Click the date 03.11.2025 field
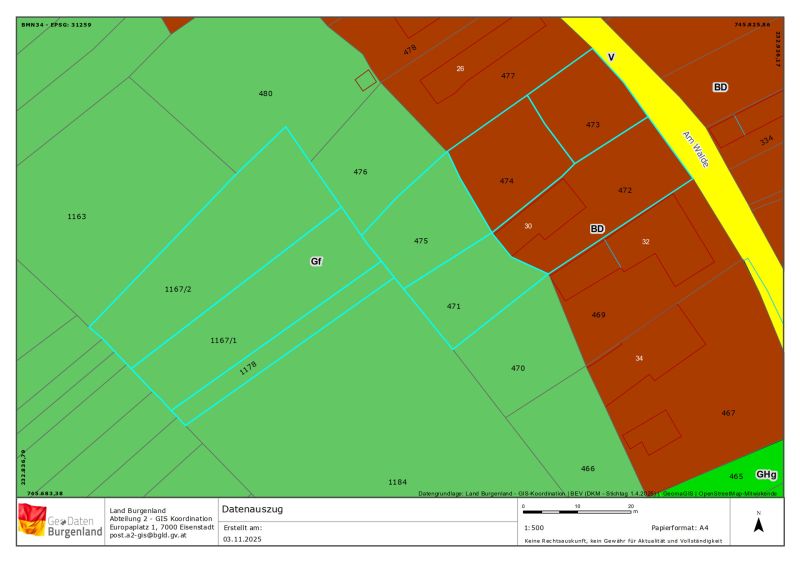The width and height of the screenshot is (800, 565). (x=242, y=538)
